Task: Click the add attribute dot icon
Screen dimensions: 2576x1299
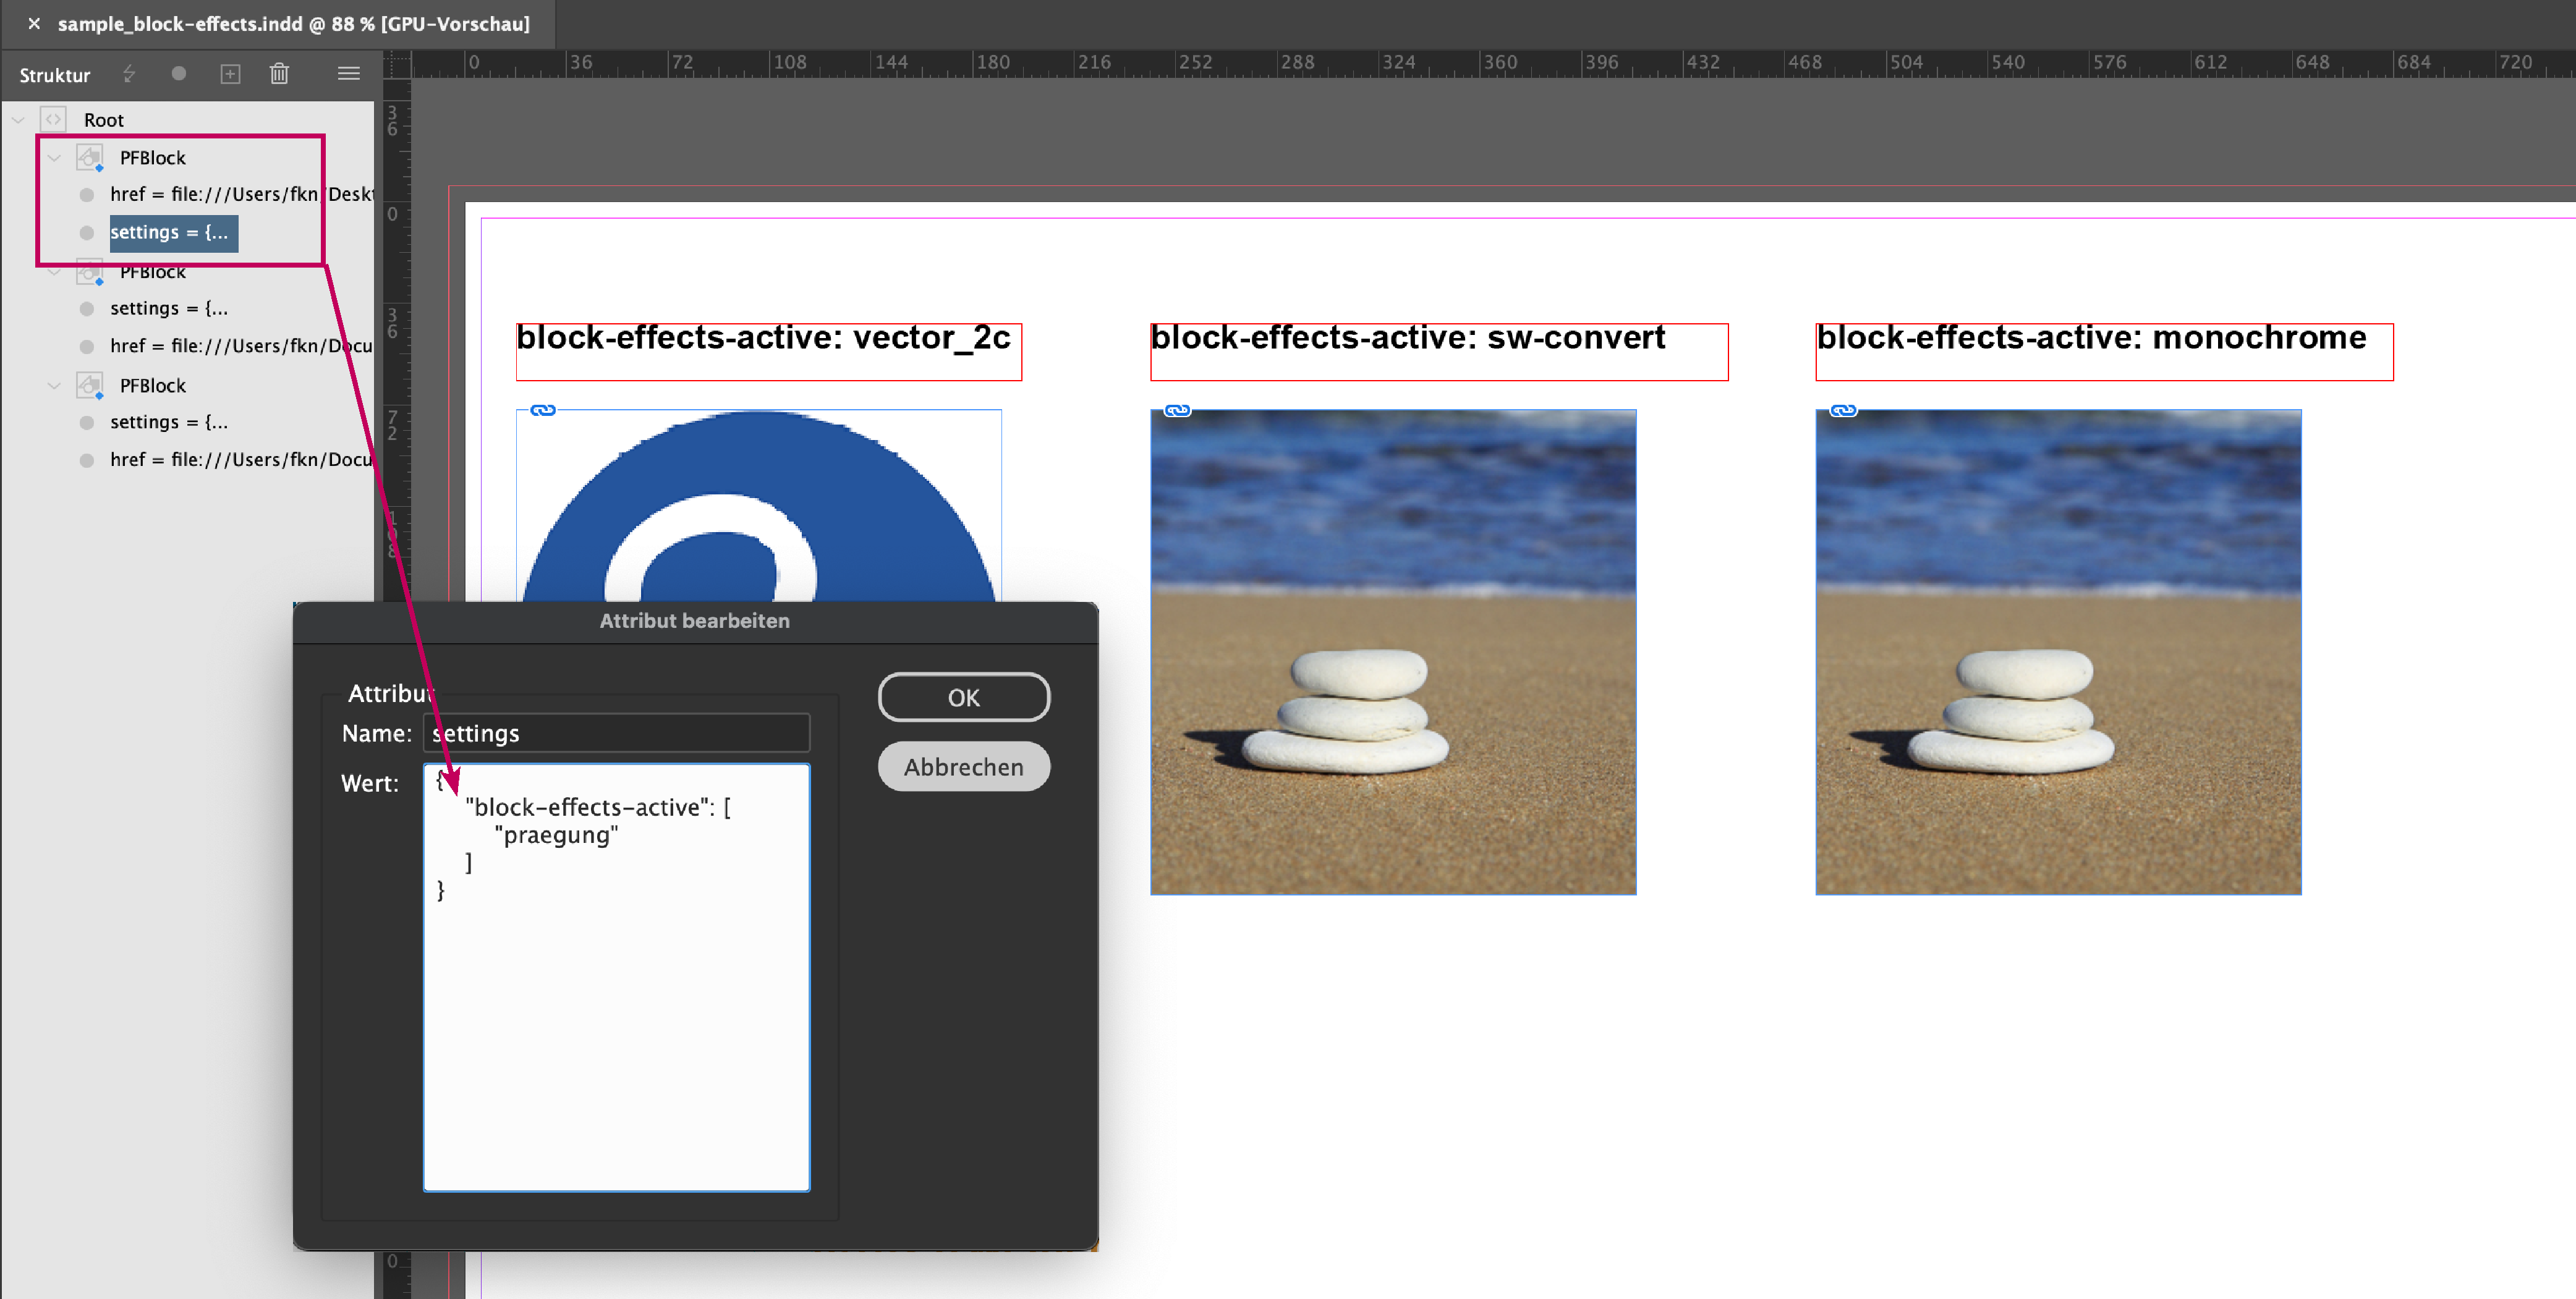Action: pos(179,73)
